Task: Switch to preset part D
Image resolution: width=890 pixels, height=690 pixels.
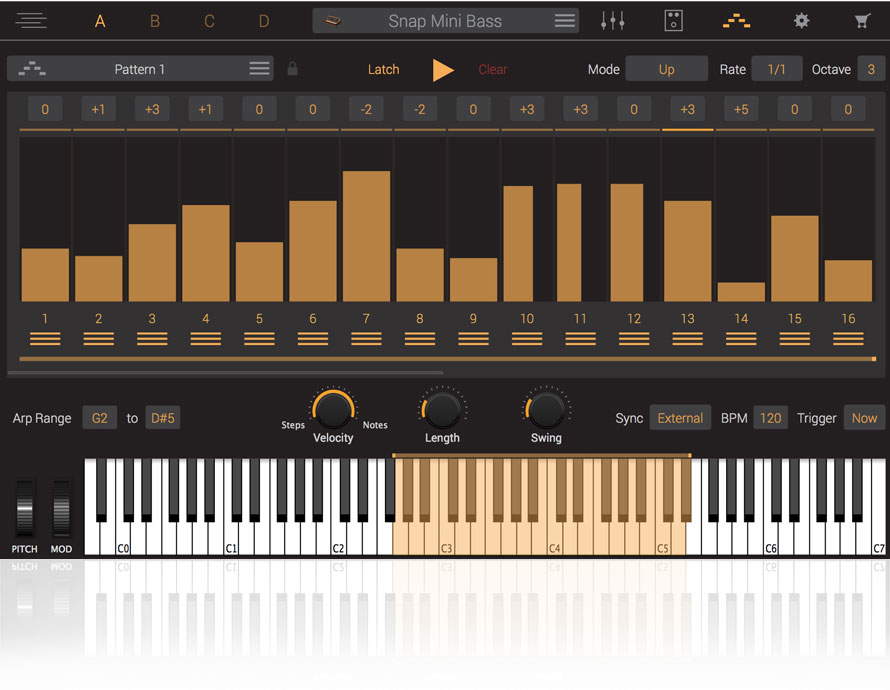Action: coord(264,21)
